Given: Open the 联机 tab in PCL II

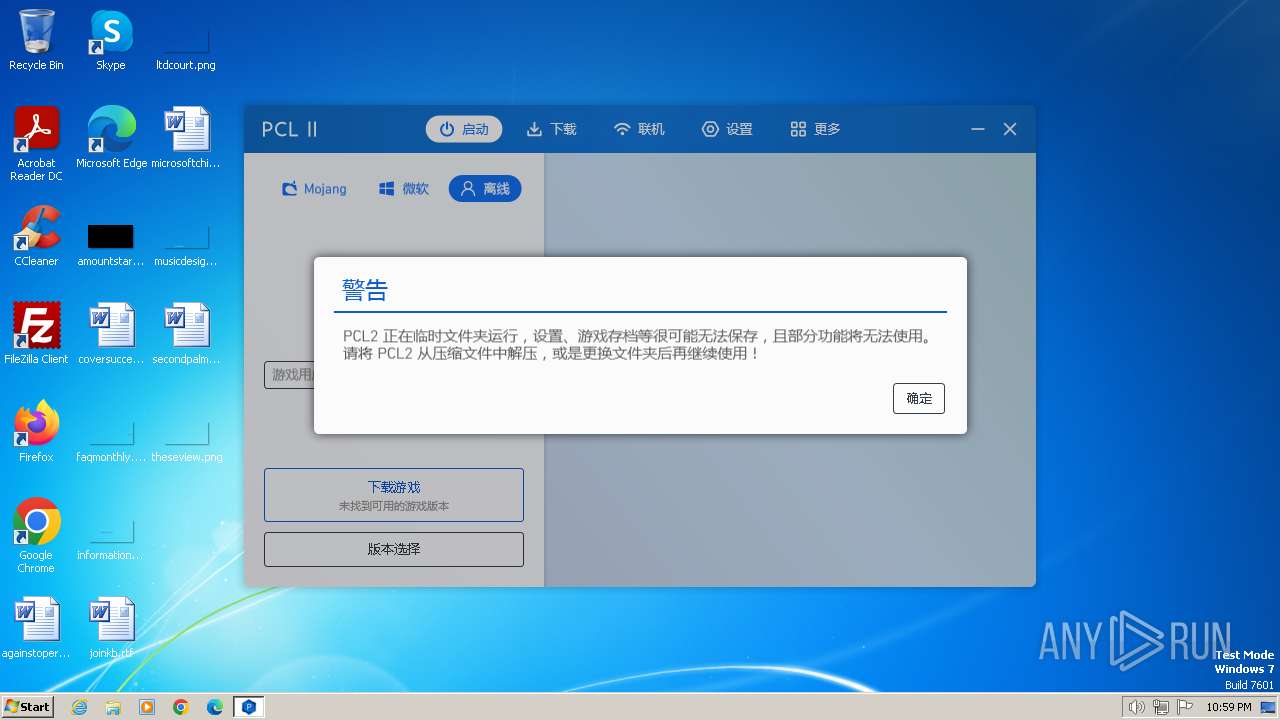Looking at the screenshot, I should pyautogui.click(x=640, y=129).
